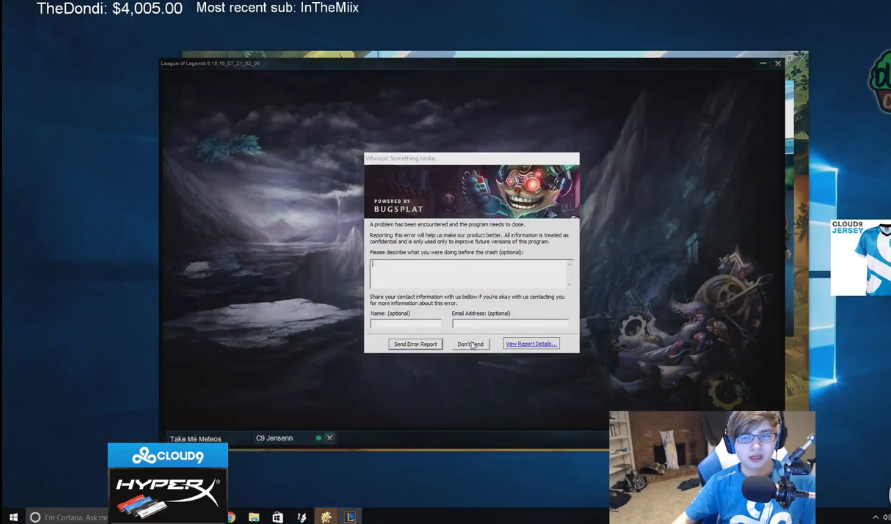891x524 pixels.
Task: Click 'TheDondi: $4,005.00' donation text
Action: pos(110,9)
